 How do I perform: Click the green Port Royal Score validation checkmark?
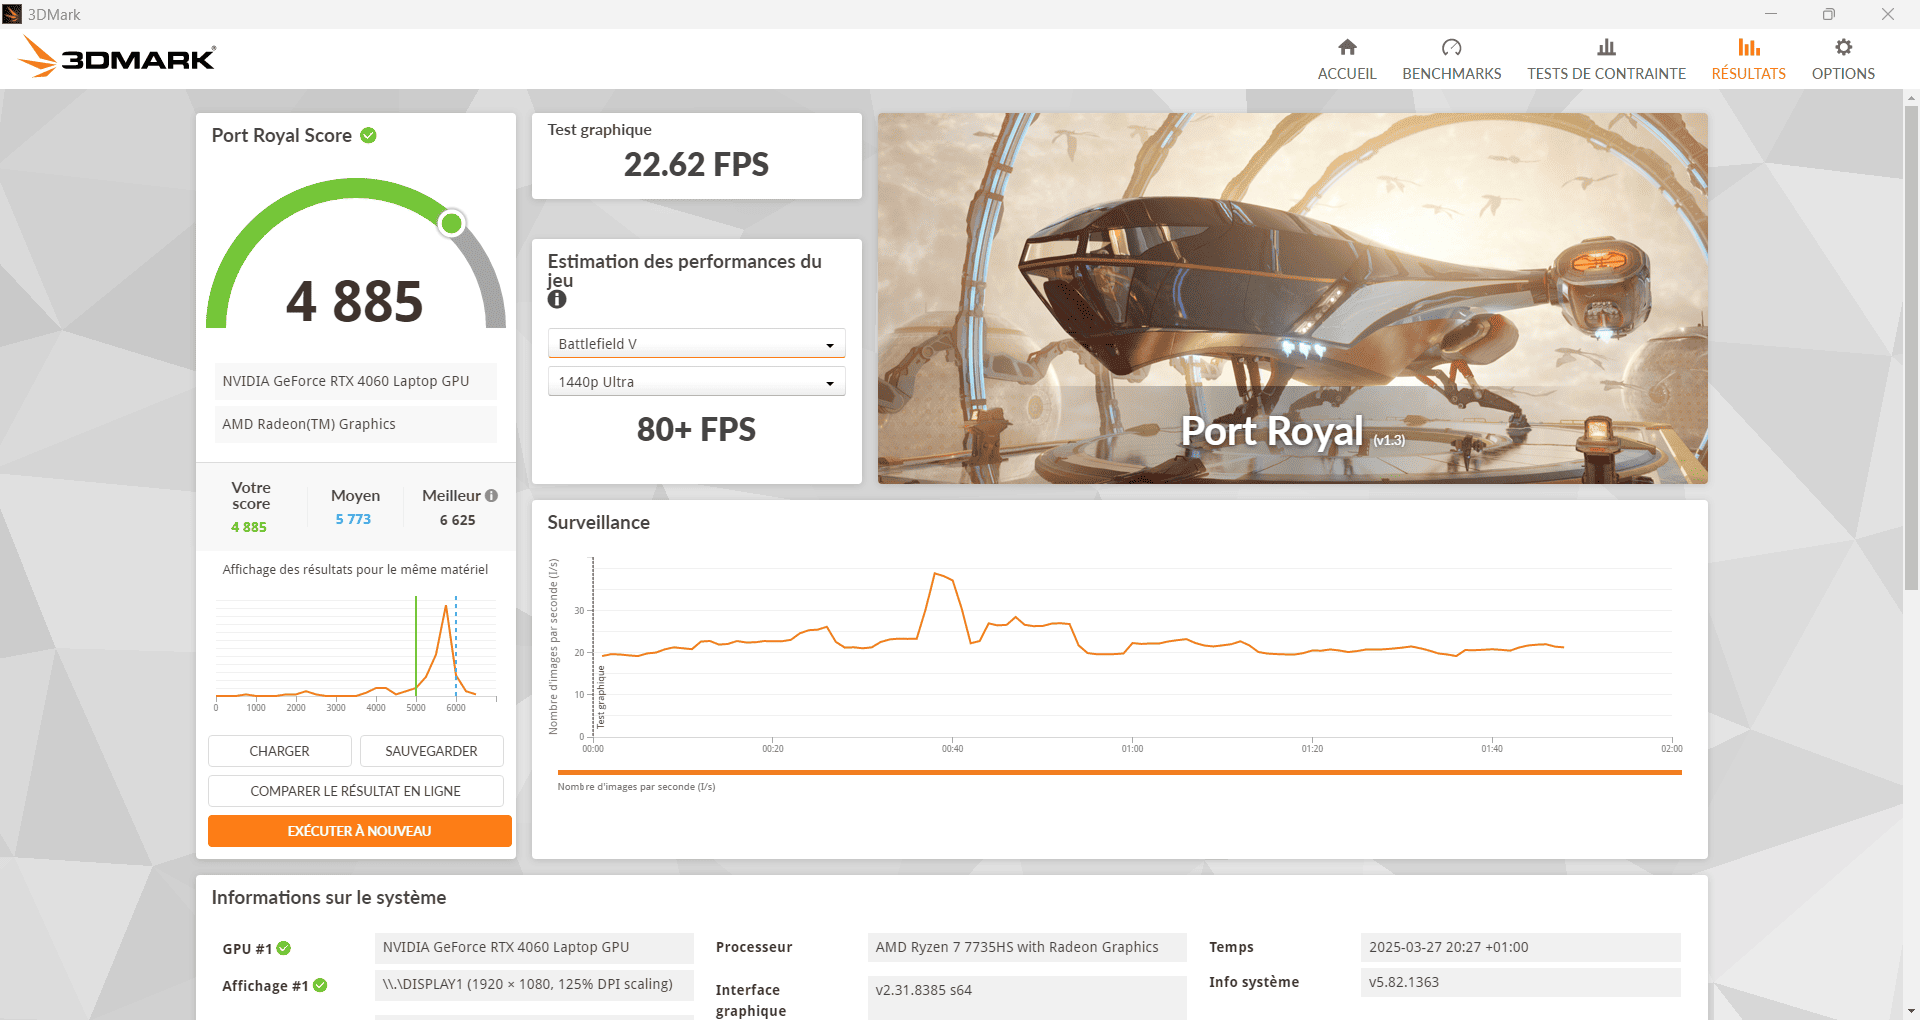click(368, 135)
